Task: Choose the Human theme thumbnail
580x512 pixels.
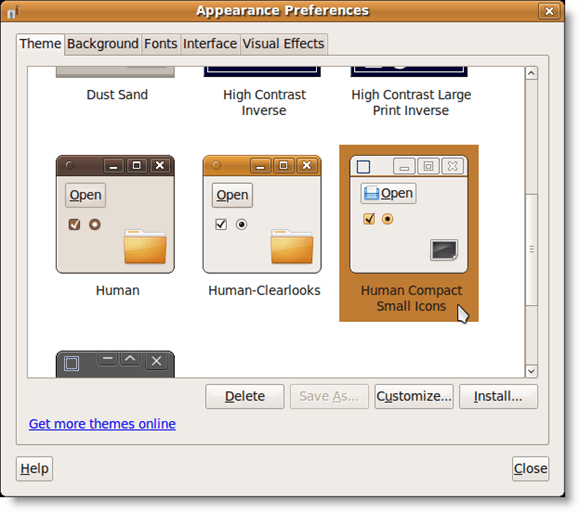Action: (x=115, y=214)
